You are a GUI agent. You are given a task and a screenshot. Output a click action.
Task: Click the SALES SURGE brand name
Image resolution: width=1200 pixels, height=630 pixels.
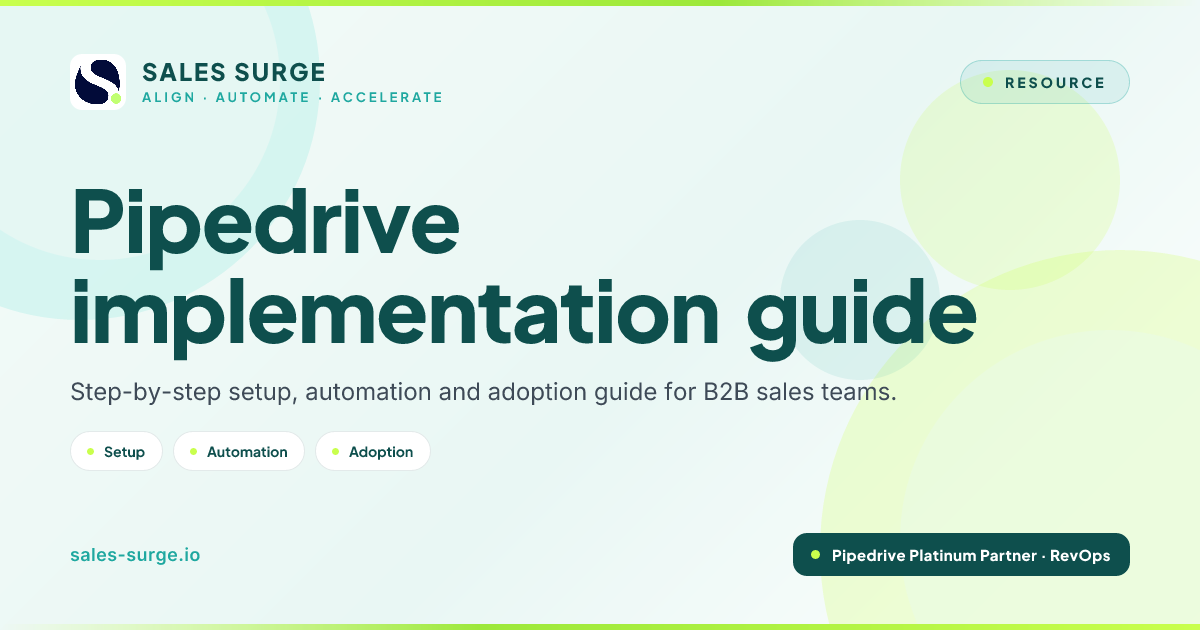(x=234, y=72)
